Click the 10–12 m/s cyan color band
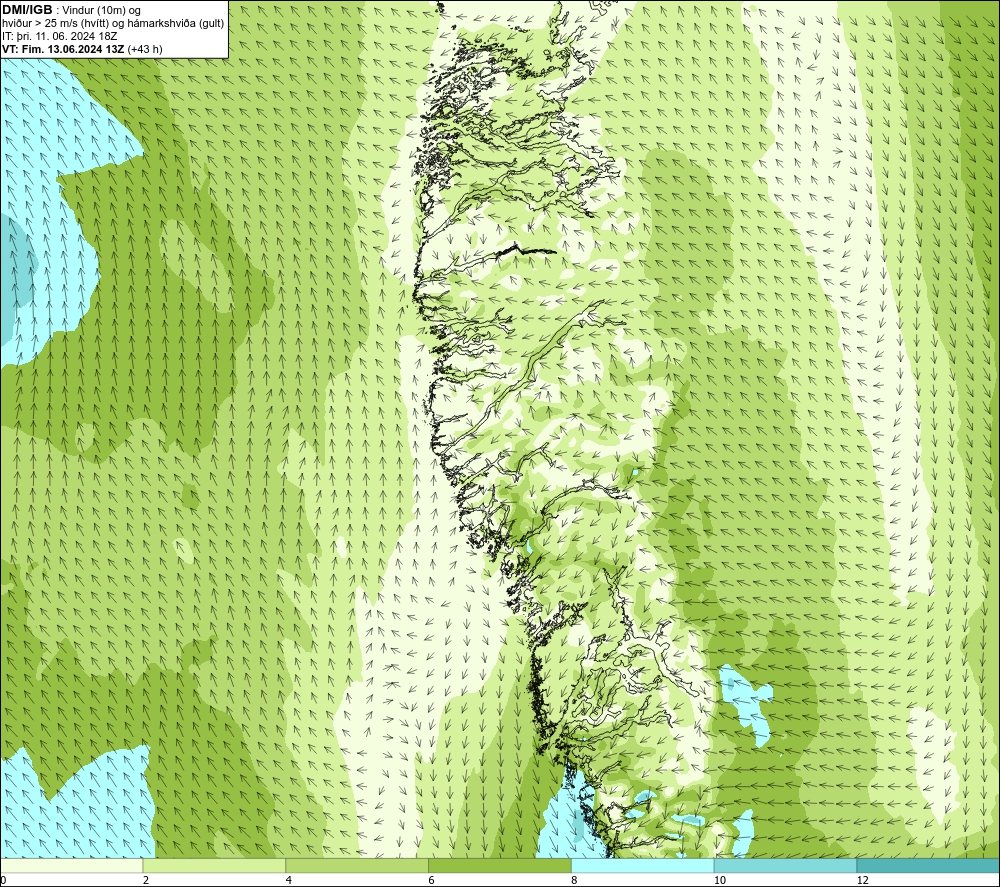This screenshot has width=1000, height=887. click(x=786, y=865)
